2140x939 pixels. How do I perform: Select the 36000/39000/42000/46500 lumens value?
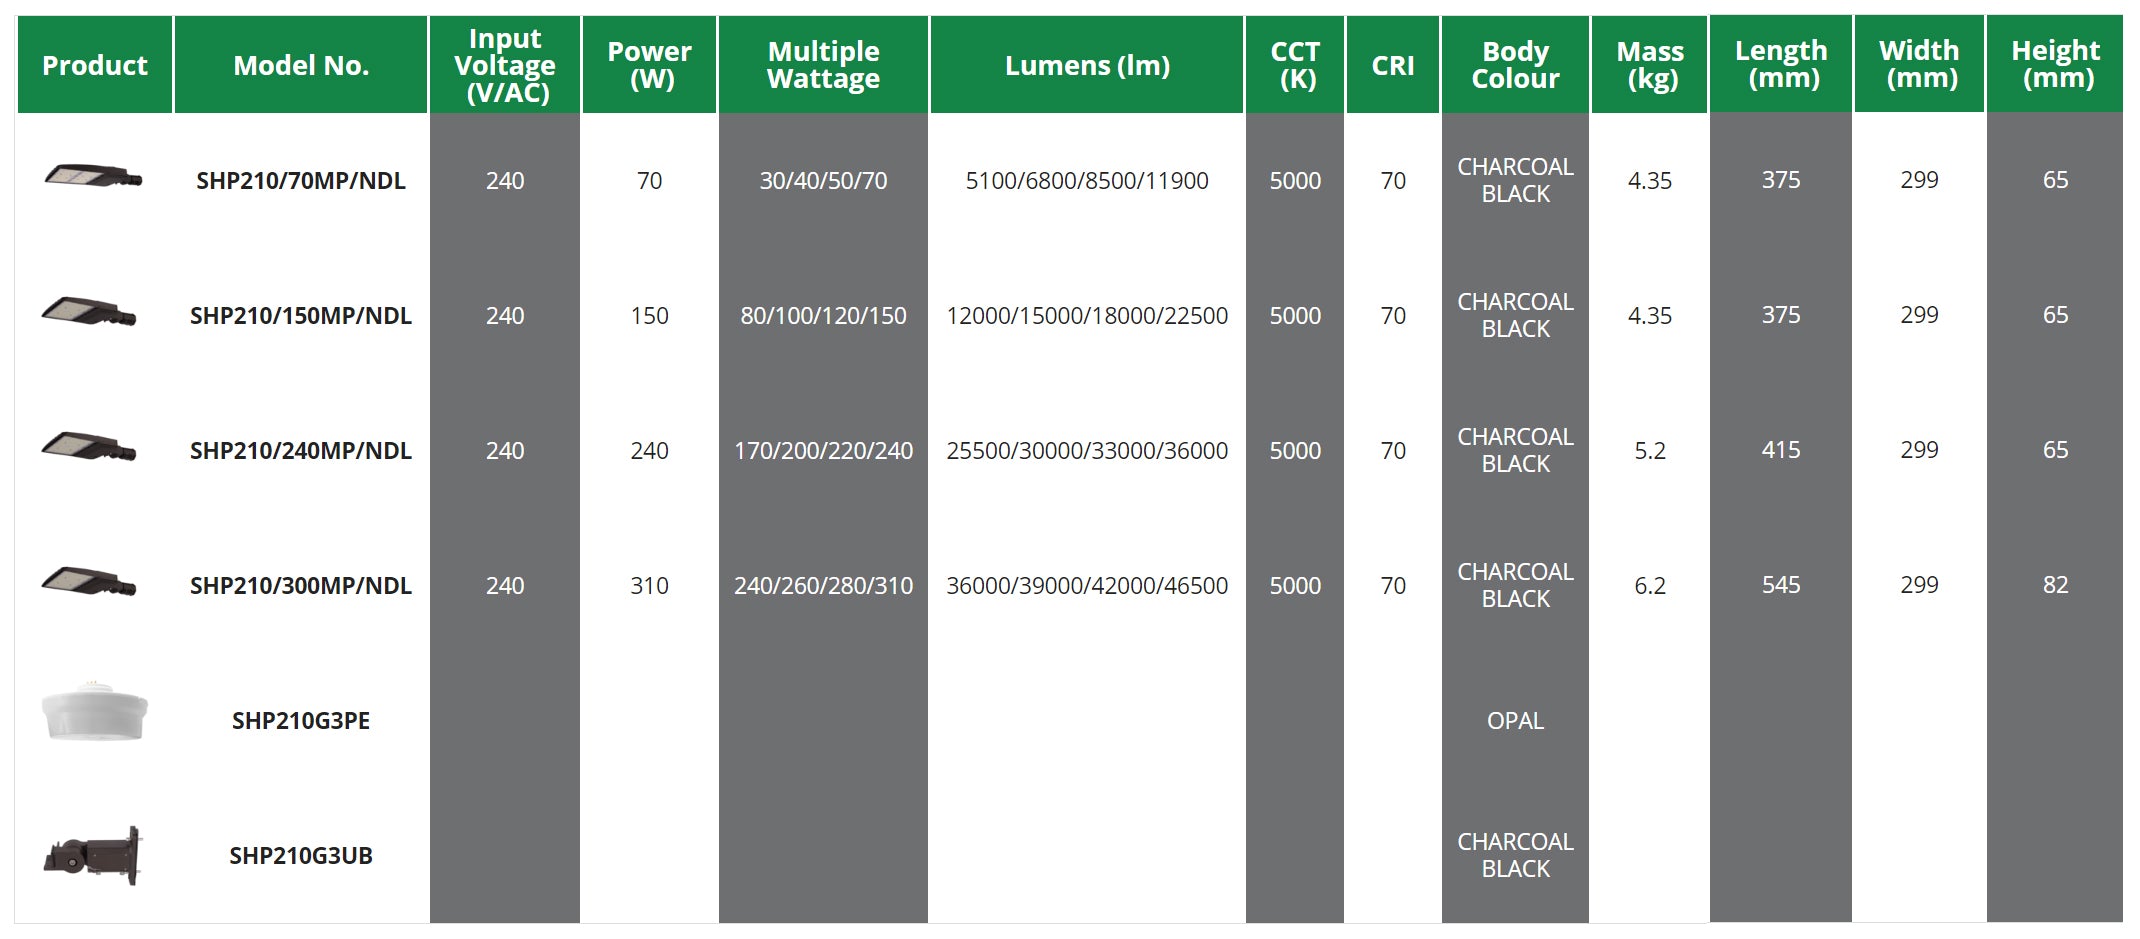click(1087, 586)
